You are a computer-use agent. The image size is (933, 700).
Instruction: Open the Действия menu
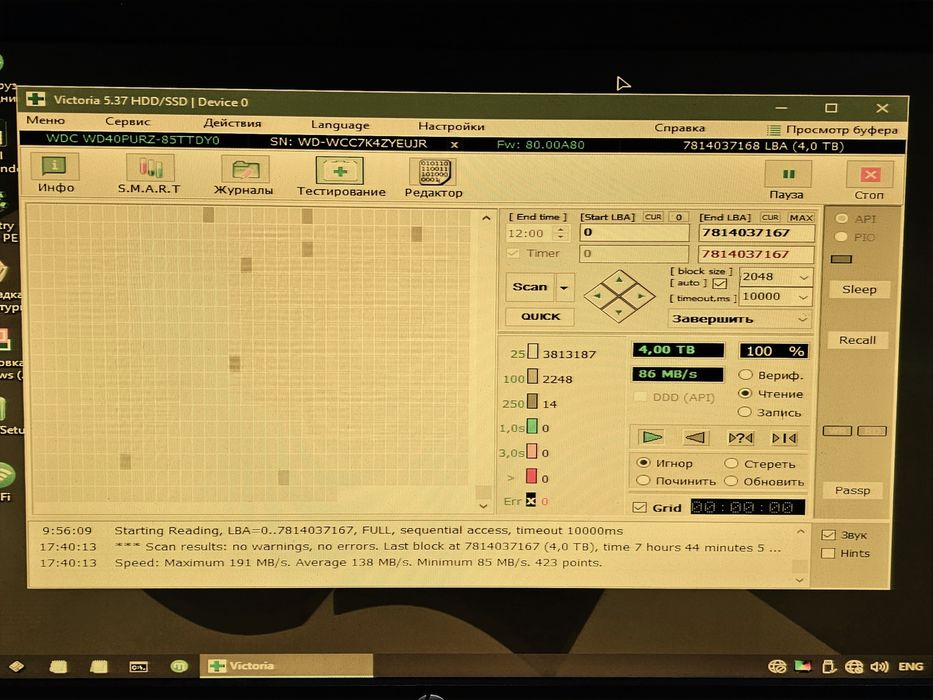tap(232, 123)
